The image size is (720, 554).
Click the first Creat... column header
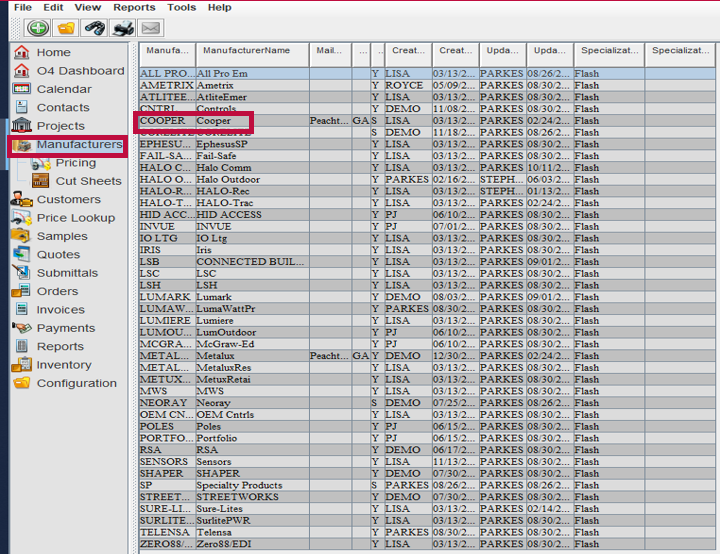tap(409, 55)
